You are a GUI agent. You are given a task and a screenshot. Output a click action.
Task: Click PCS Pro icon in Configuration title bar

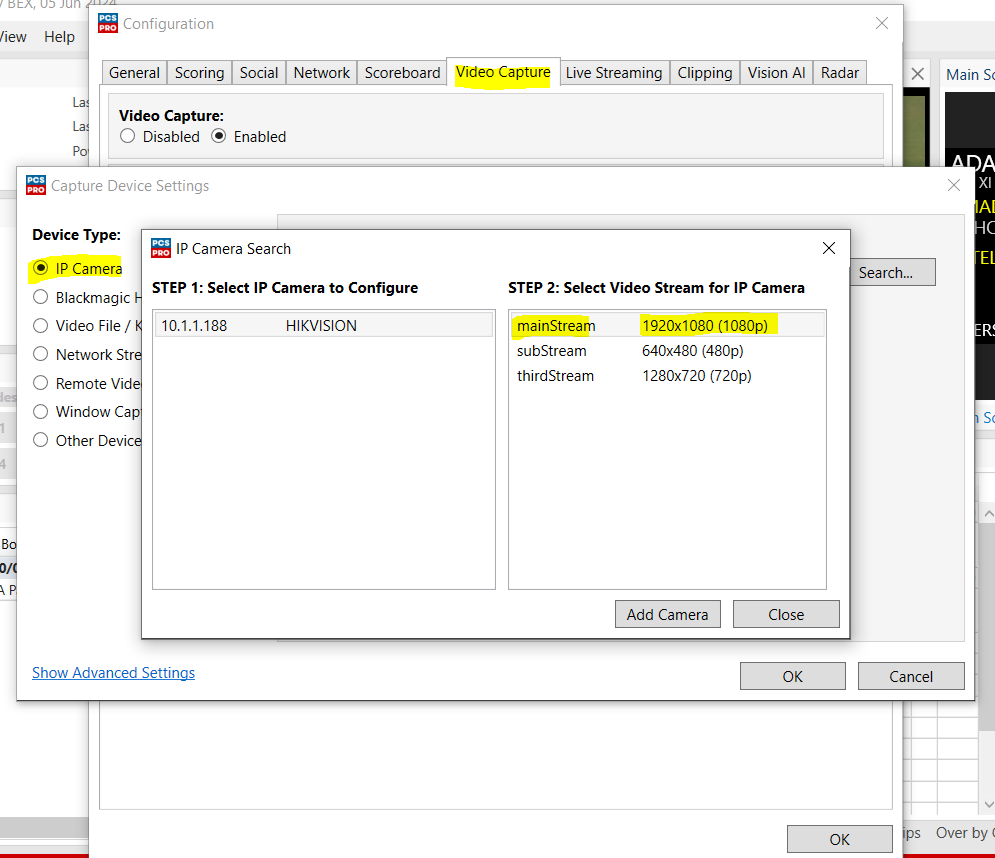point(108,24)
